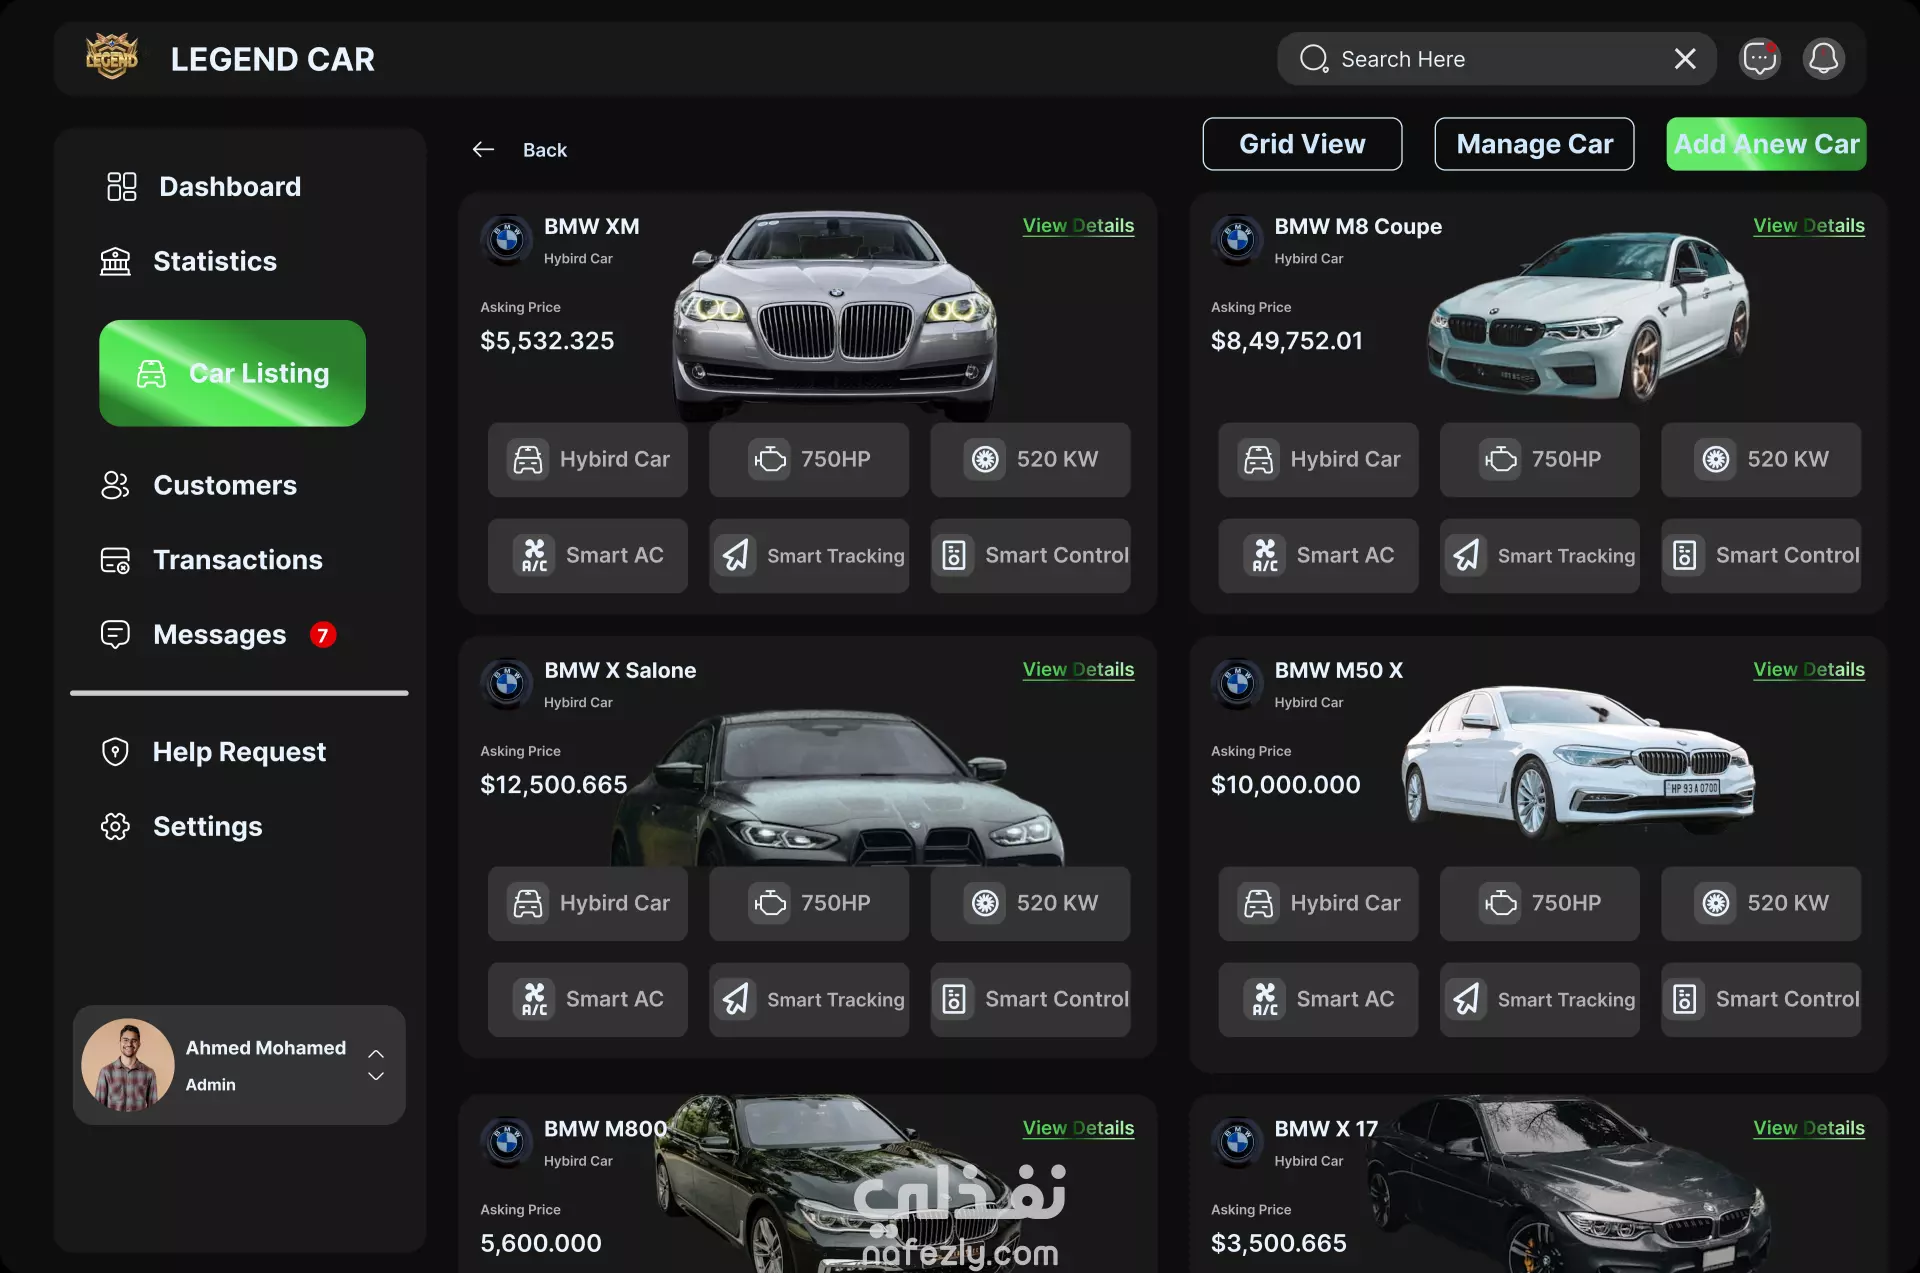Open Messages with 7 unread badge
The height and width of the screenshot is (1273, 1920).
click(218, 635)
